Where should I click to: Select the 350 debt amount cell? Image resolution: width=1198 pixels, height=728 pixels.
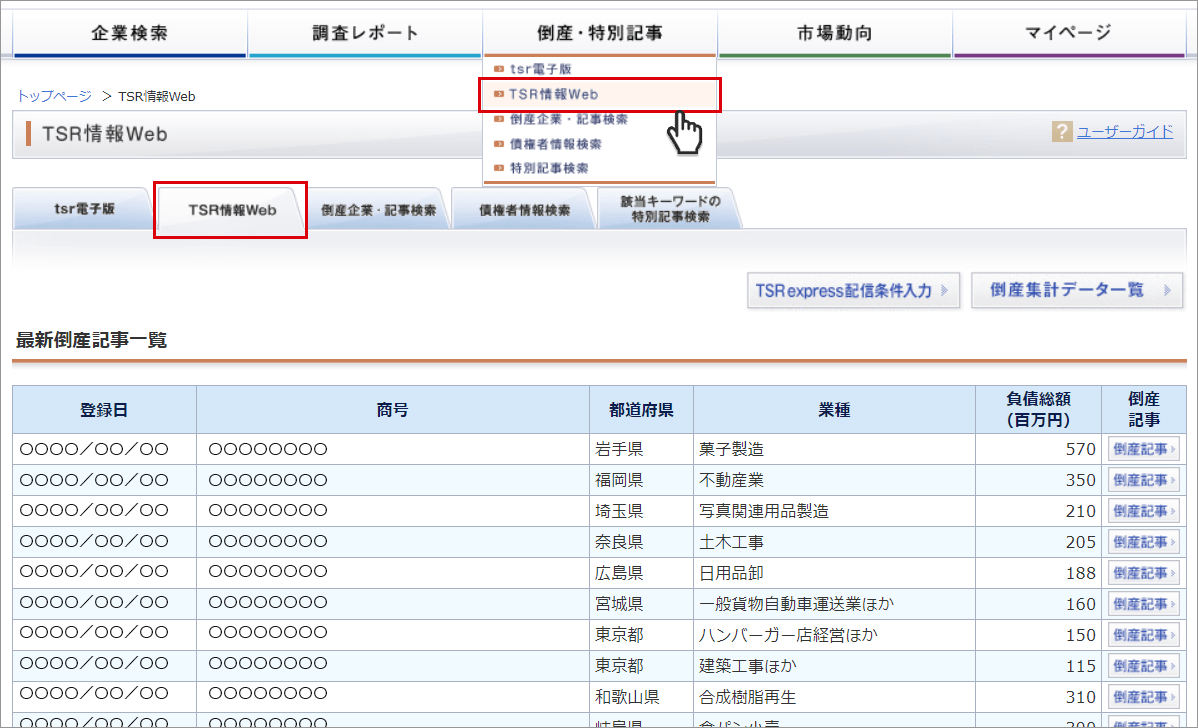1038,480
